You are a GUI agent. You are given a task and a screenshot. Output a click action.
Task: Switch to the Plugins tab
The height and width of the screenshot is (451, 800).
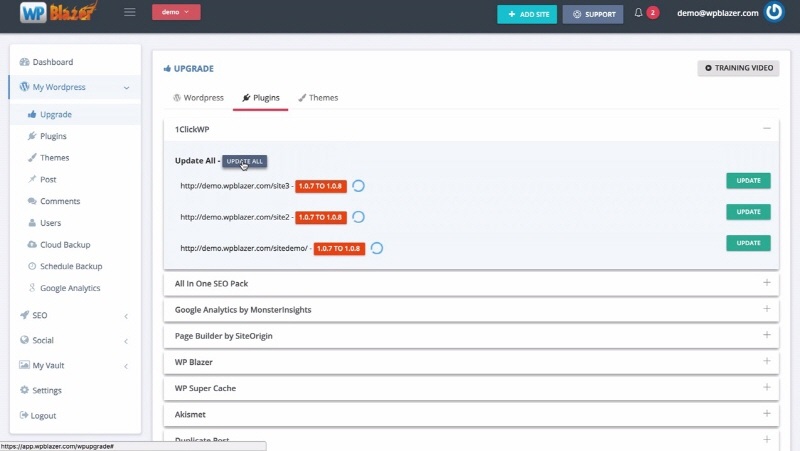pyautogui.click(x=261, y=97)
